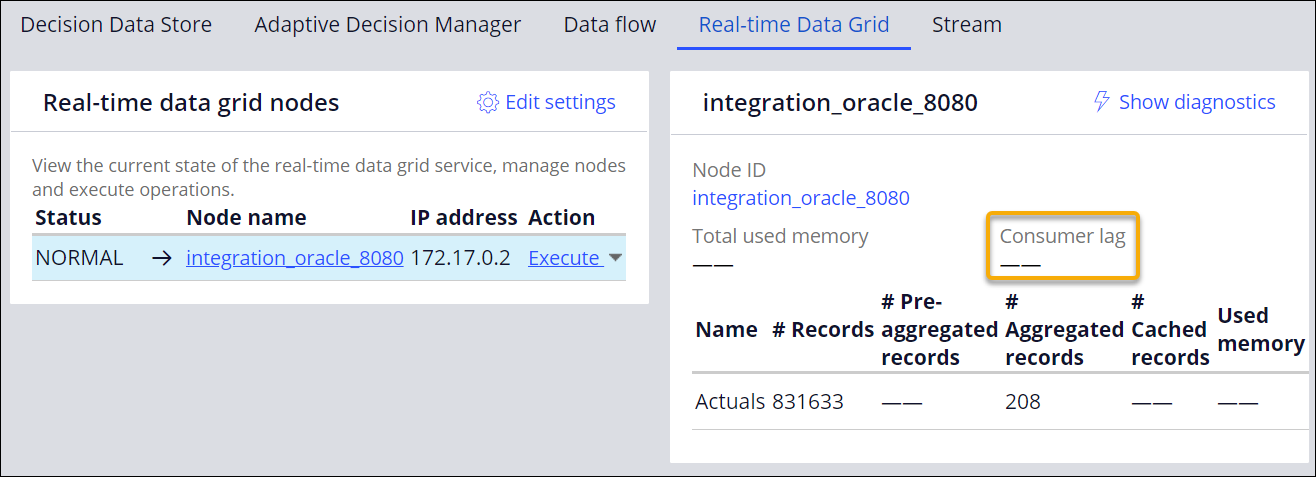The height and width of the screenshot is (477, 1316).
Task: Select the Actuals row name
Action: (730, 402)
